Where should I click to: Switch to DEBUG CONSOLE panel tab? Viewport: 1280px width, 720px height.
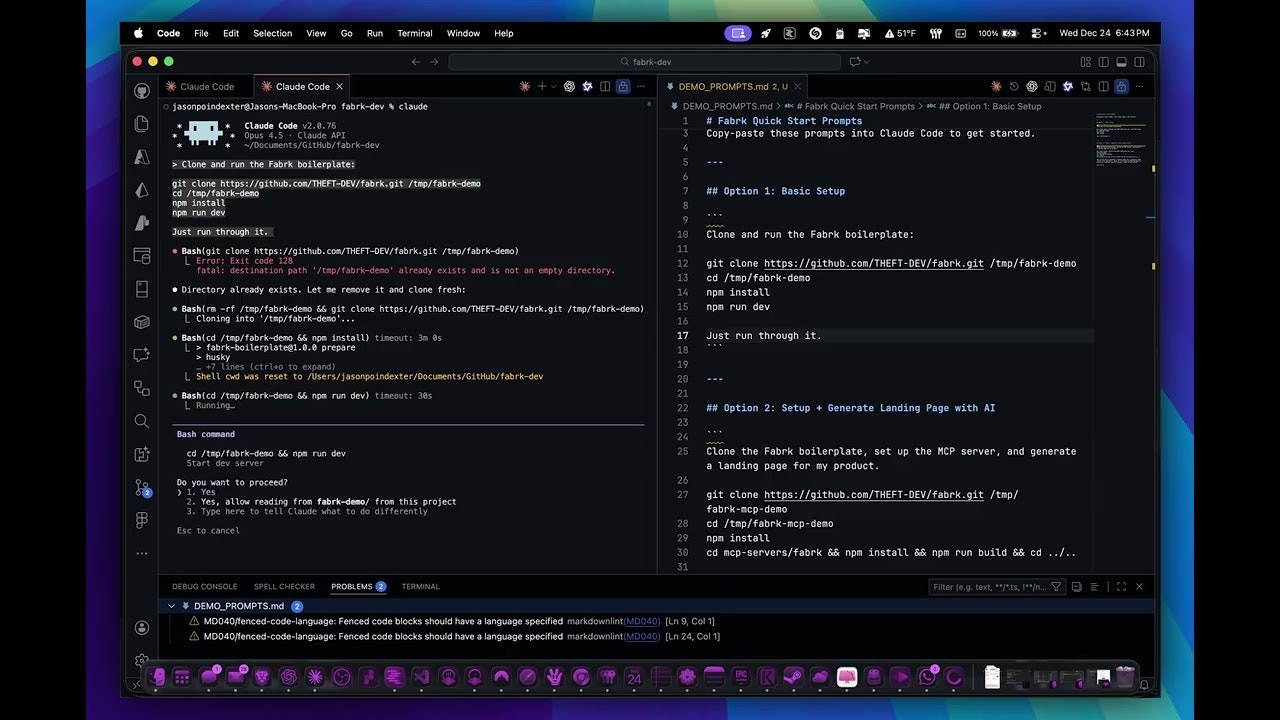[204, 587]
